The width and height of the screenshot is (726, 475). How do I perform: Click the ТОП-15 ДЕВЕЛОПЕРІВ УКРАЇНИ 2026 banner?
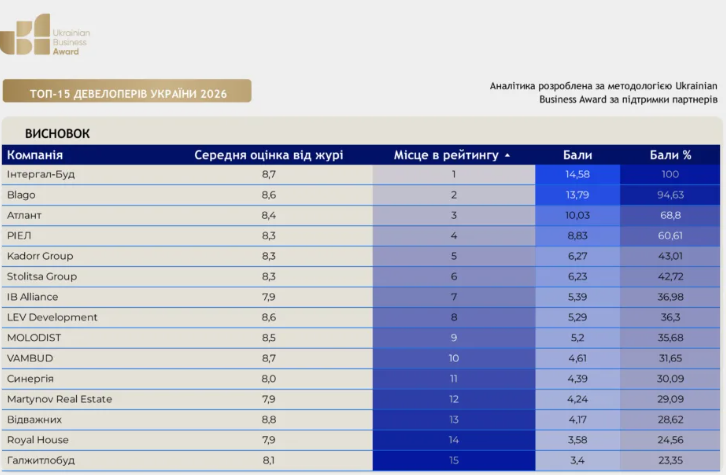point(127,91)
